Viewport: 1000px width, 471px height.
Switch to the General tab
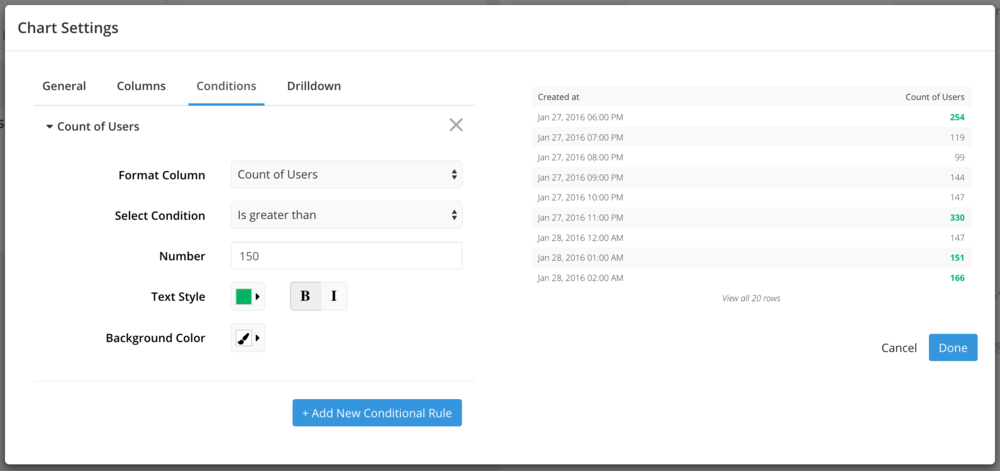click(64, 86)
